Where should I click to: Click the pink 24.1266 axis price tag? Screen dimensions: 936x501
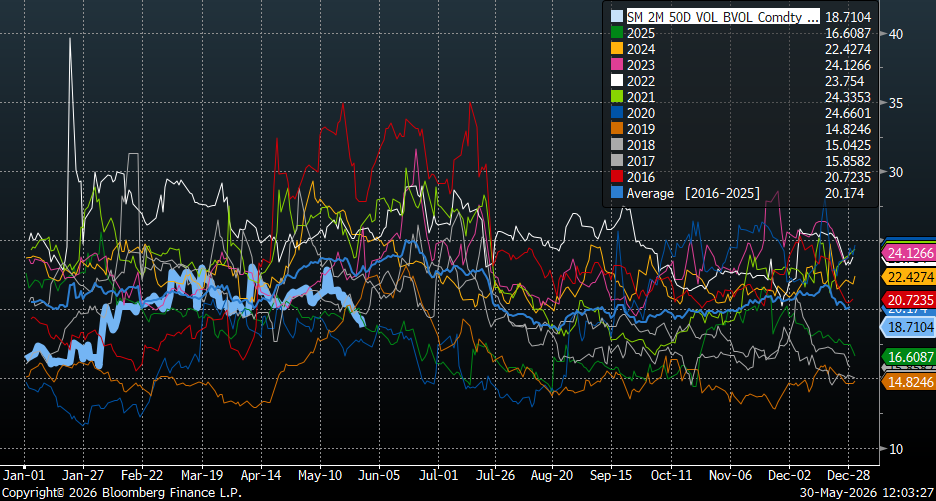(x=908, y=254)
